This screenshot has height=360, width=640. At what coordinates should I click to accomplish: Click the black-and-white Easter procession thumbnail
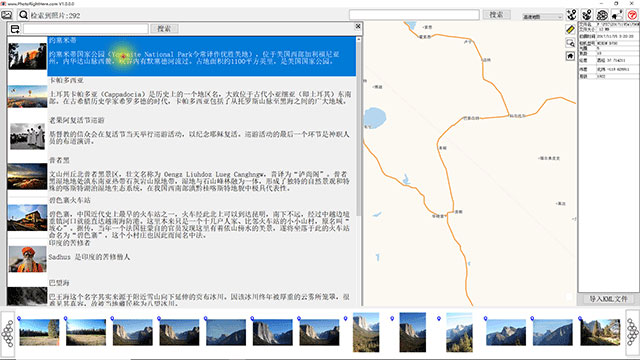[27, 136]
